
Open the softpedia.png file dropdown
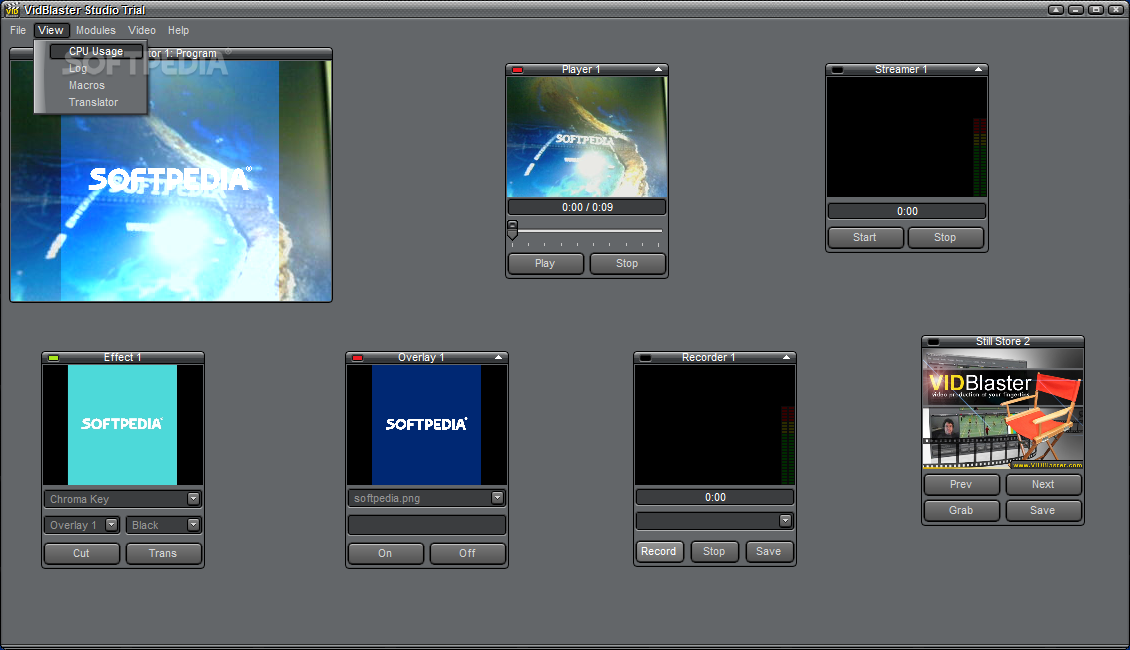coord(497,498)
